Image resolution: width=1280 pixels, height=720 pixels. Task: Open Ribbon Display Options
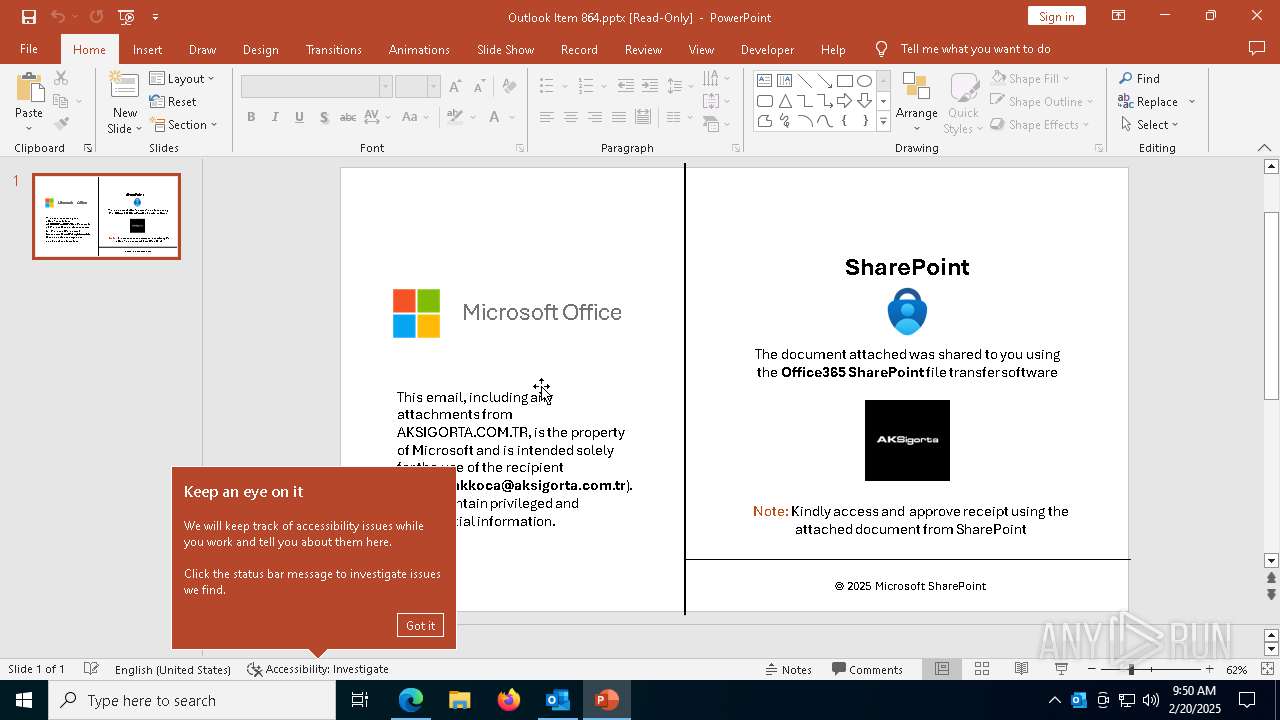[x=1119, y=16]
